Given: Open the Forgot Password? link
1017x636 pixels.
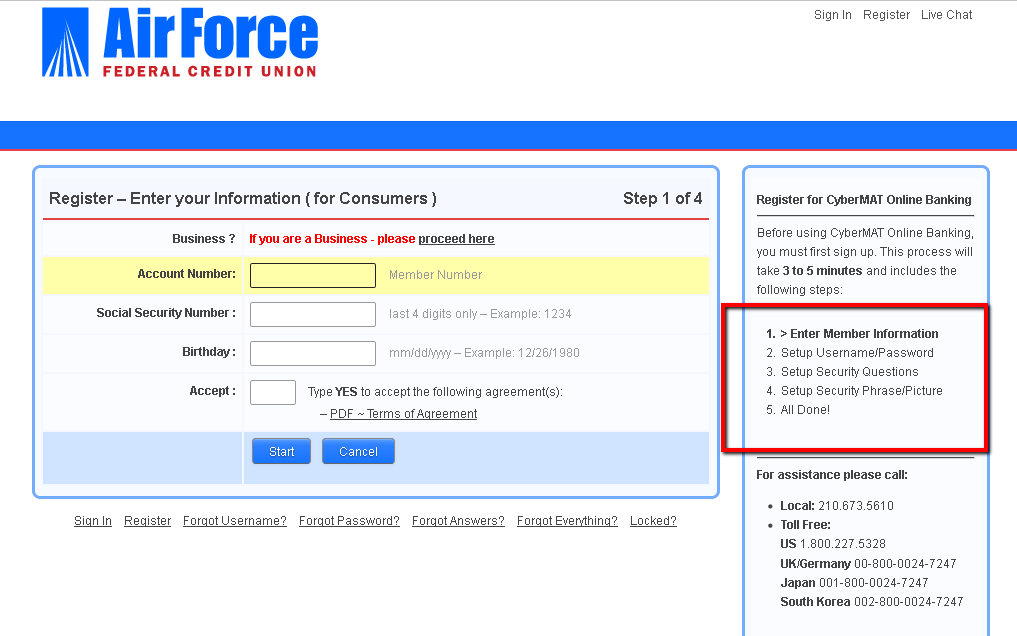Looking at the screenshot, I should pos(349,521).
